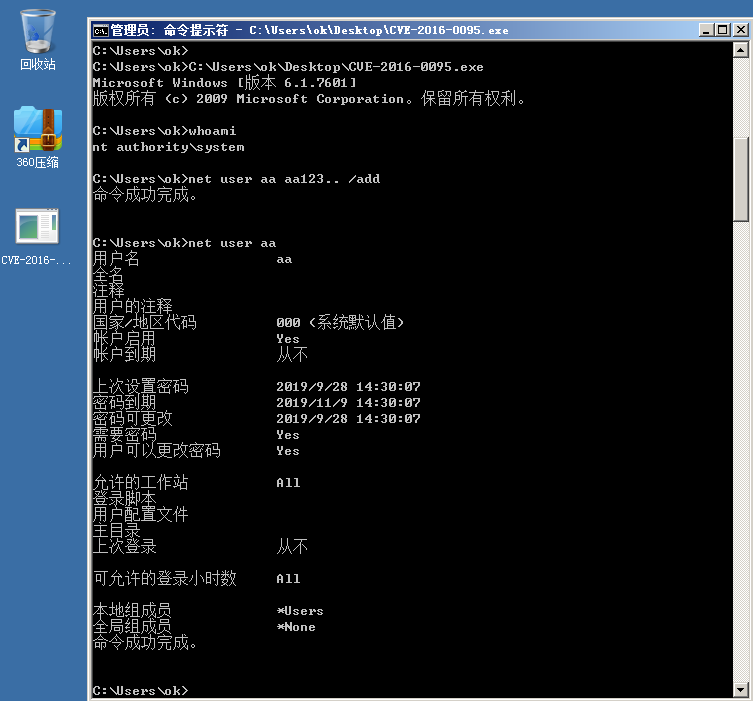The width and height of the screenshot is (753, 701).
Task: Maximize the command prompt window
Action: (723, 30)
